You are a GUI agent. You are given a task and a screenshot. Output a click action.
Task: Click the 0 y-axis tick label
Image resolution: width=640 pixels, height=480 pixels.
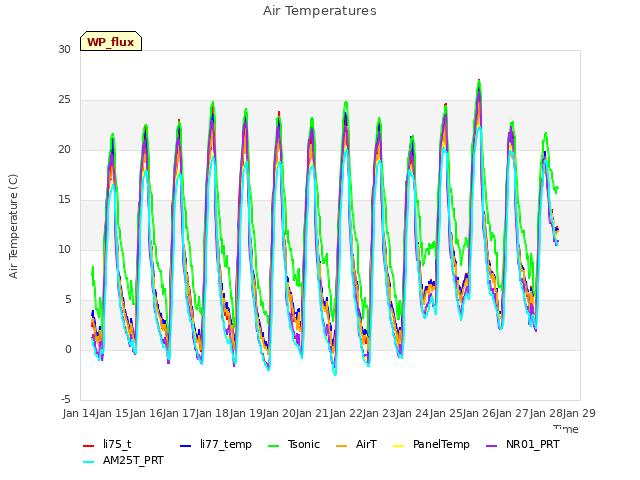click(x=68, y=349)
